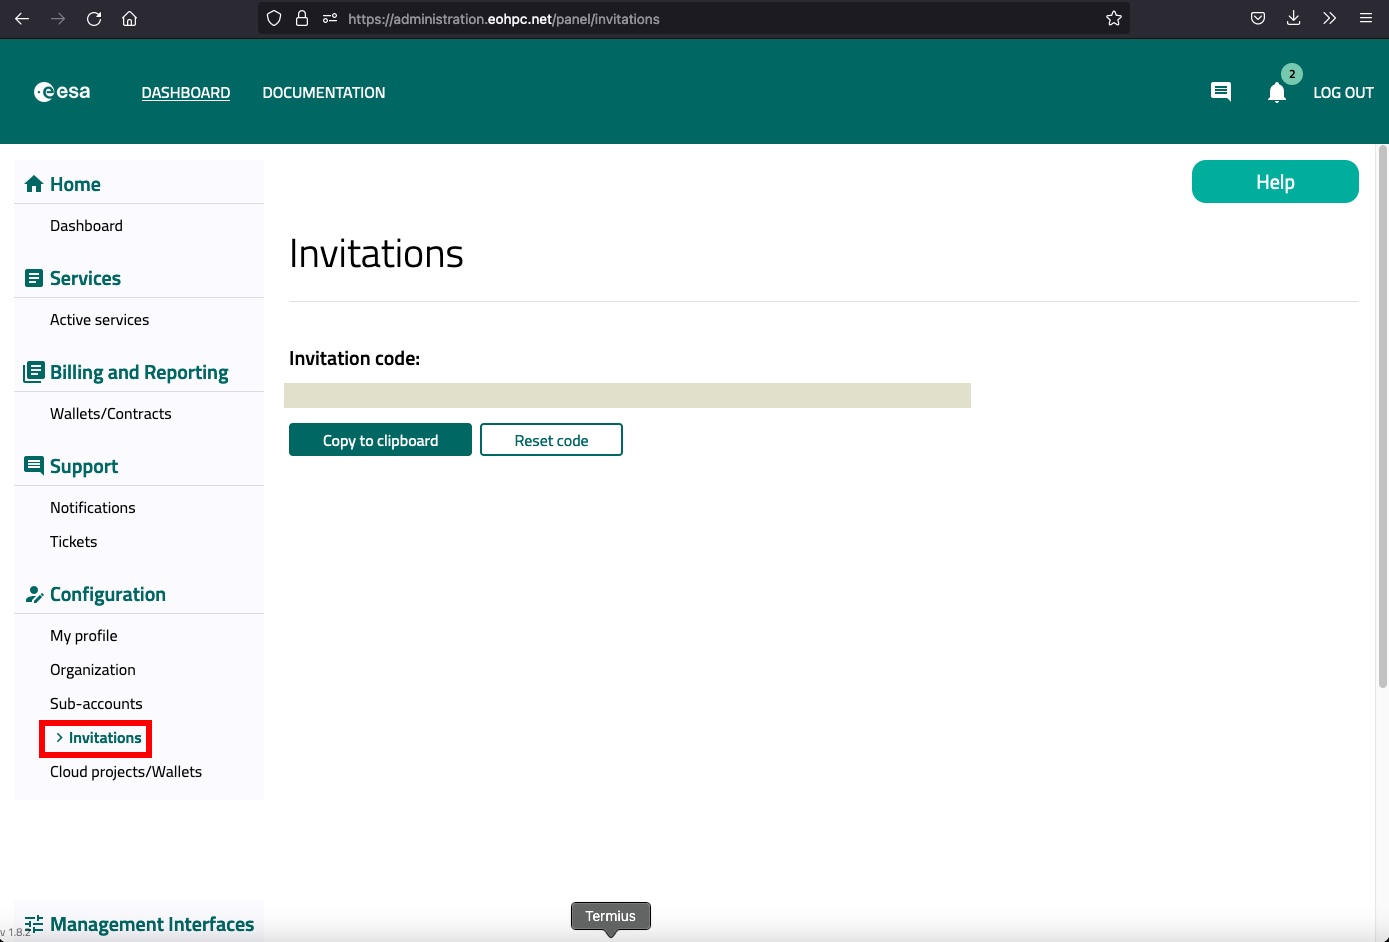Show more toolbar tools via double chevron
This screenshot has width=1389, height=942.
point(1329,18)
